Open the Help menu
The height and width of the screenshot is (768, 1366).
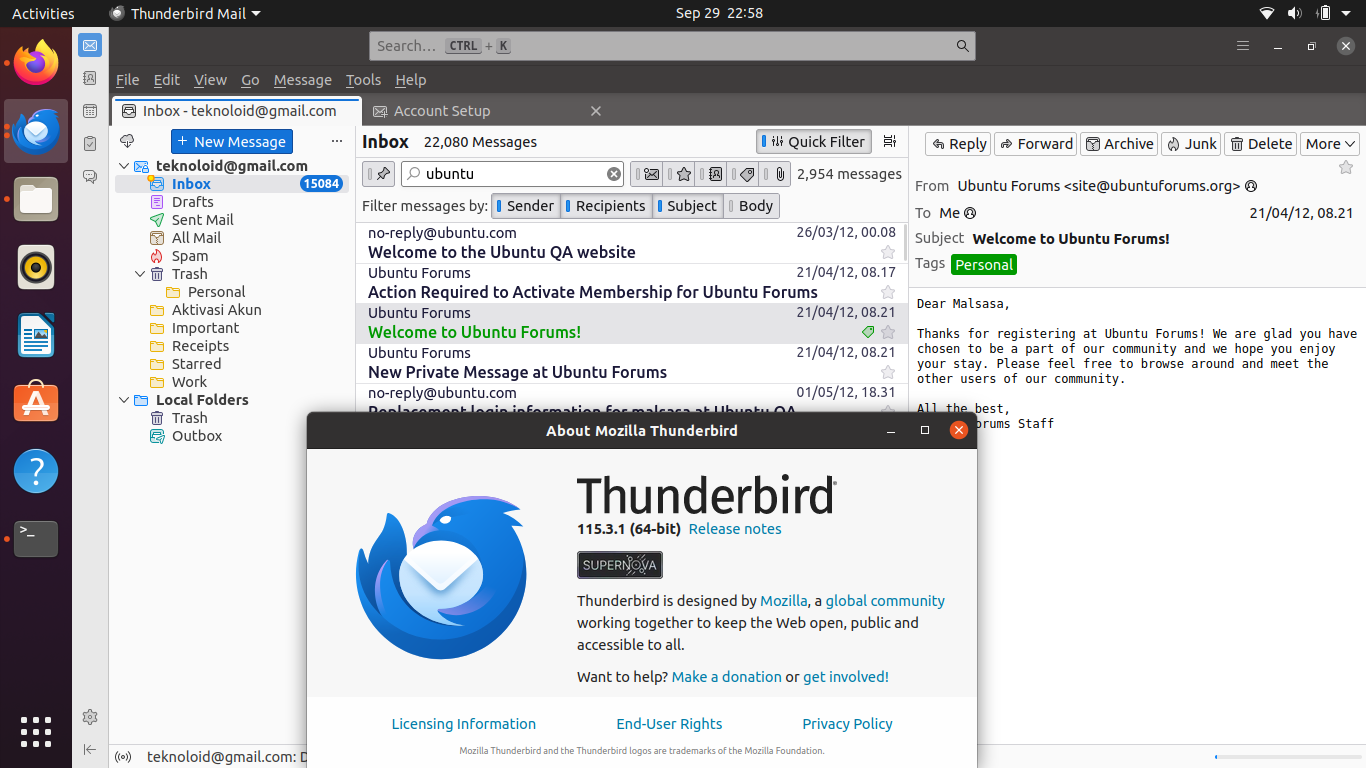tap(410, 80)
